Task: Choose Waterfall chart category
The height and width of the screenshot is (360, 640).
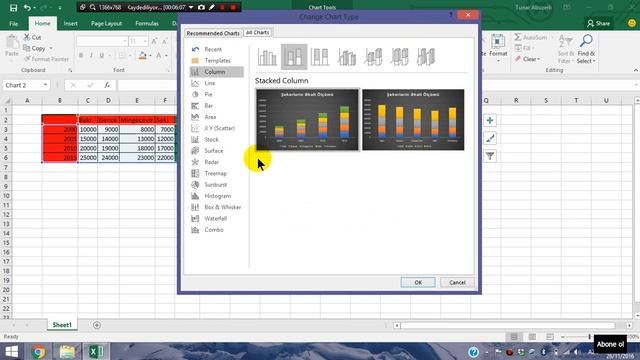Action: pyautogui.click(x=217, y=219)
